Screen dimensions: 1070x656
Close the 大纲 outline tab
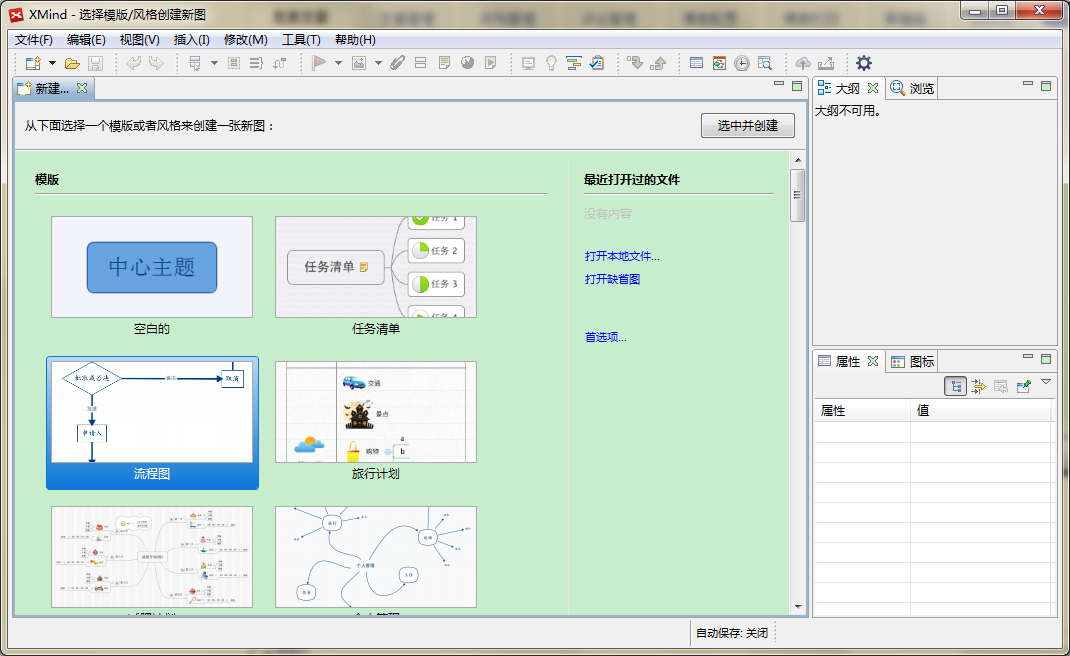click(x=873, y=88)
